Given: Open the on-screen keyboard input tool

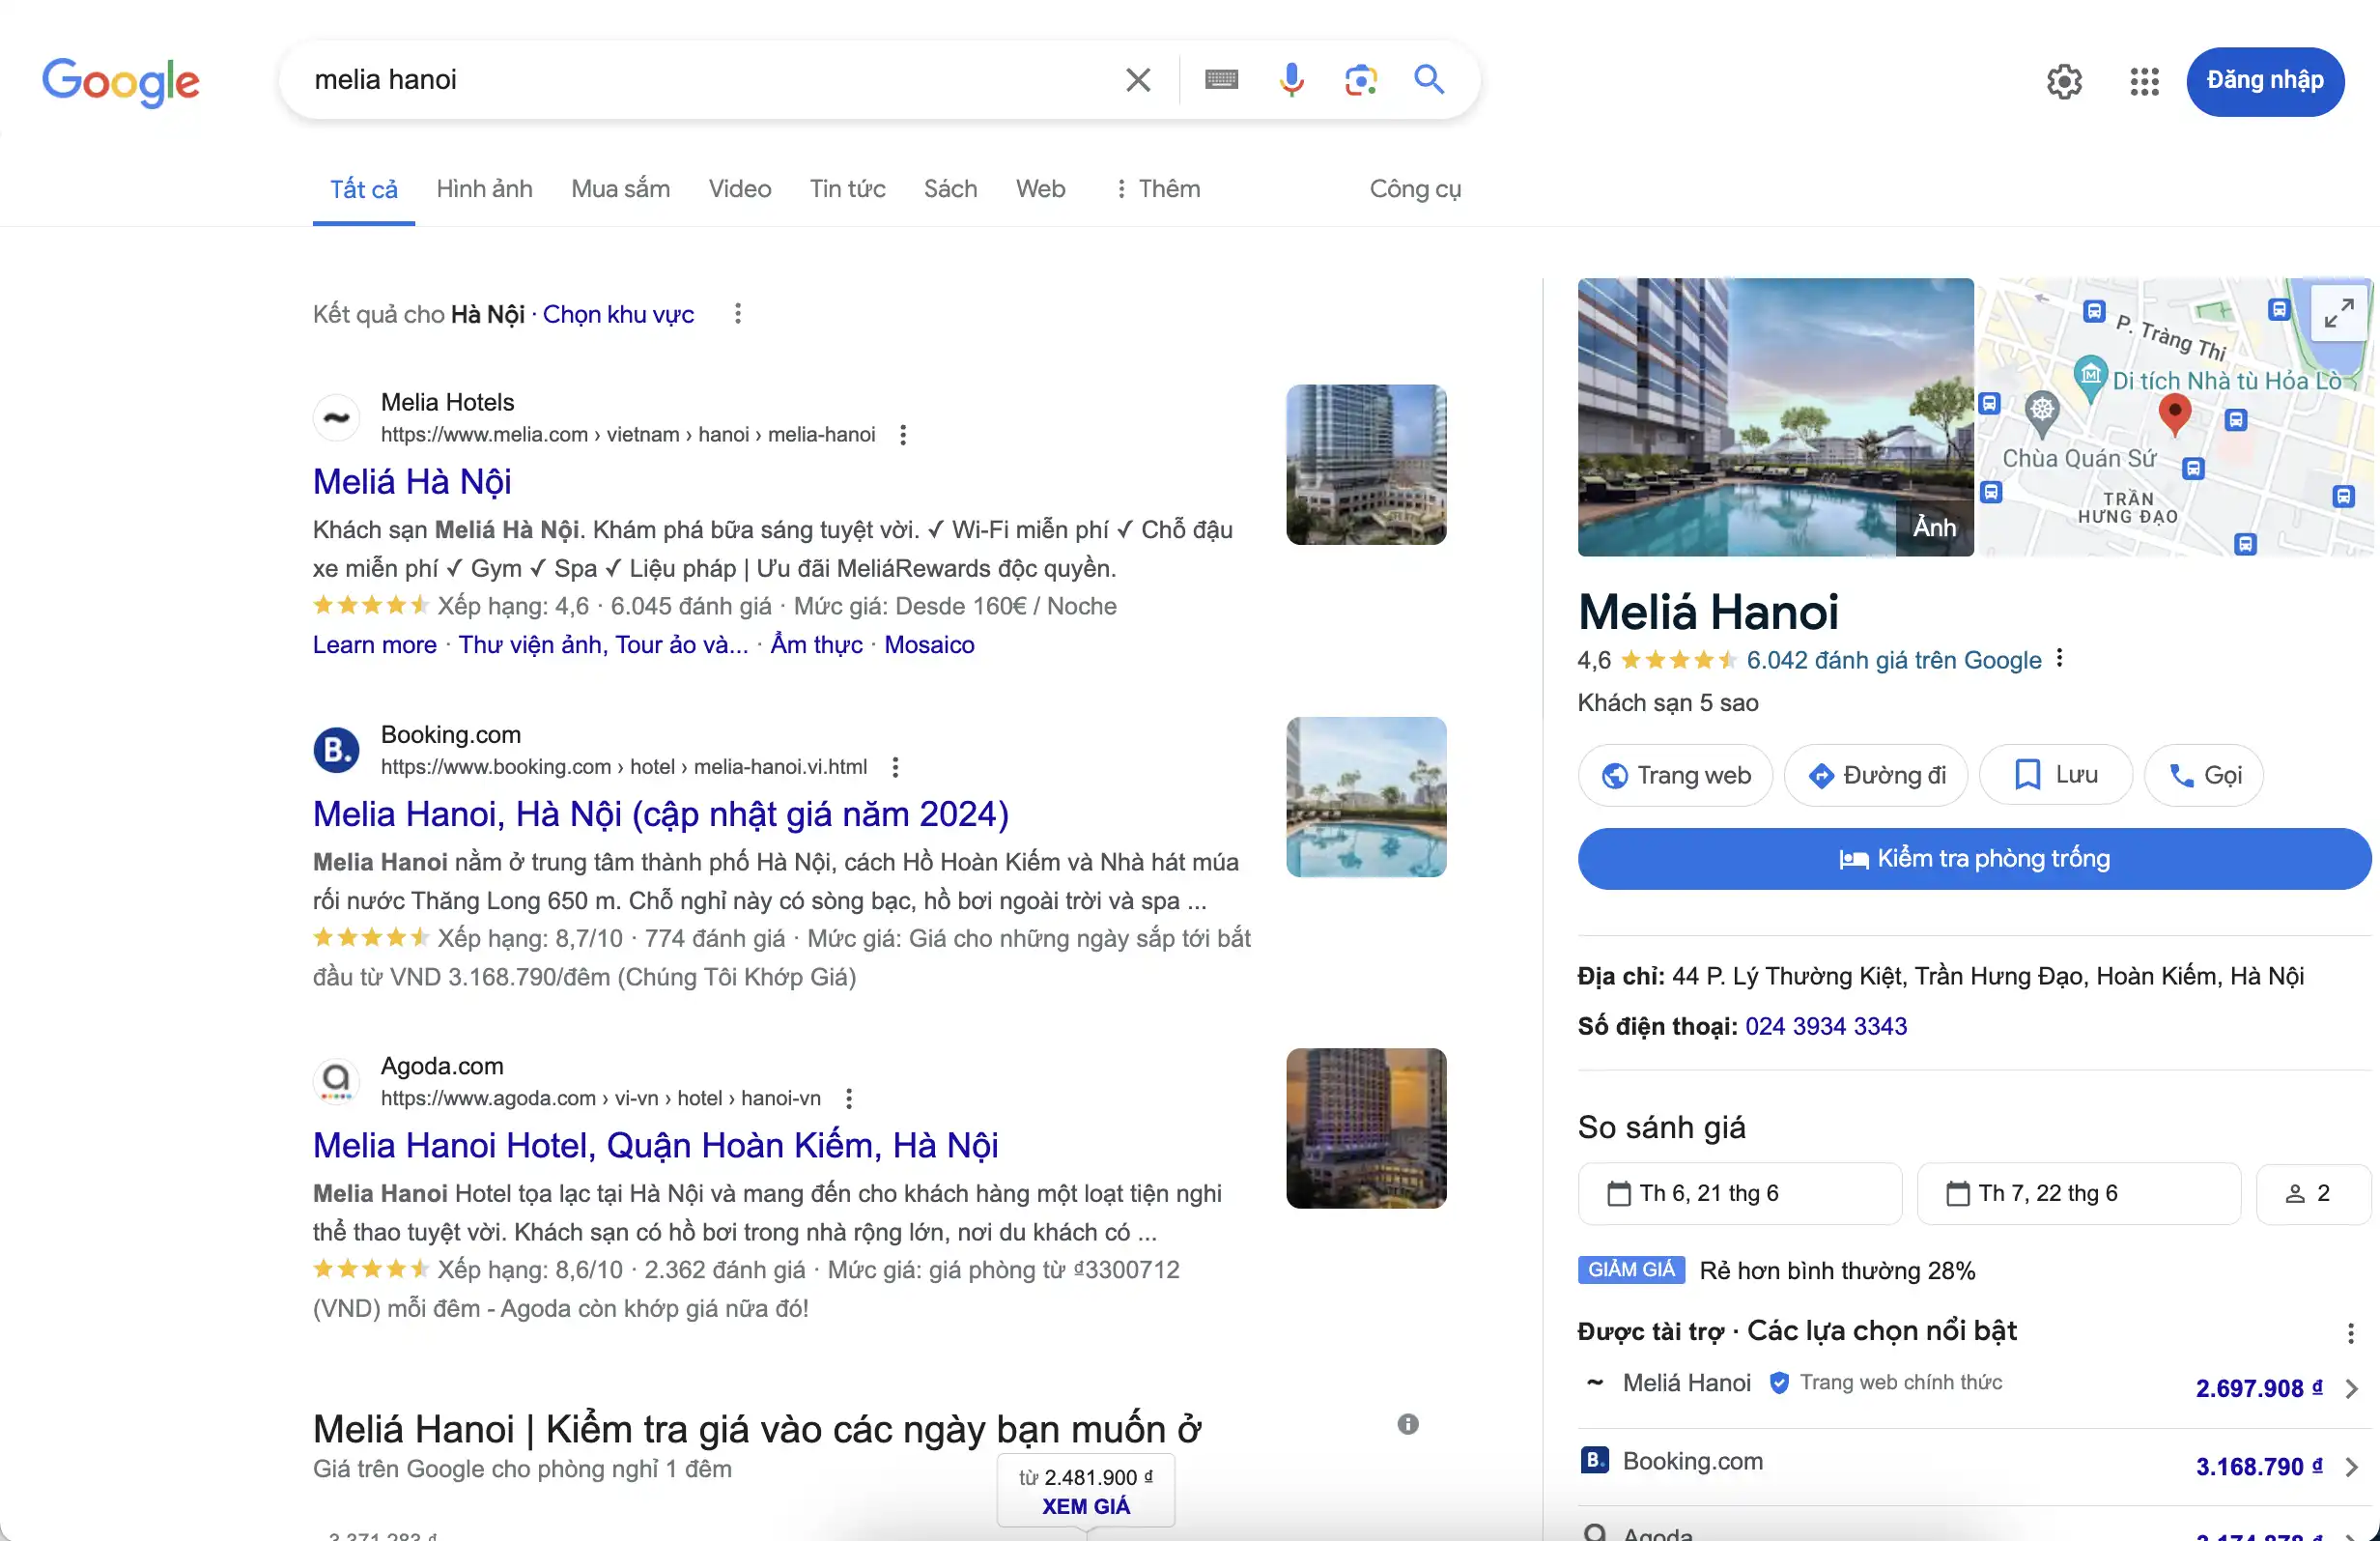Looking at the screenshot, I should [x=1221, y=80].
